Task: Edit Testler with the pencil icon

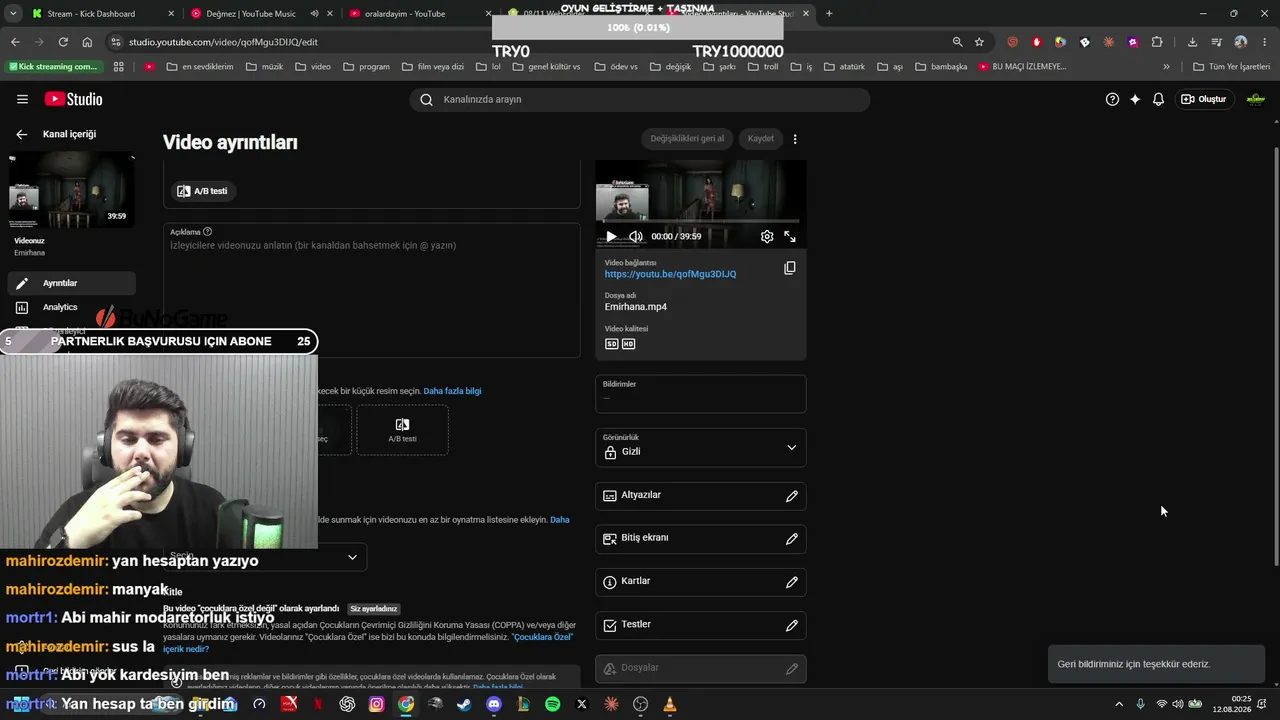Action: coord(792,625)
